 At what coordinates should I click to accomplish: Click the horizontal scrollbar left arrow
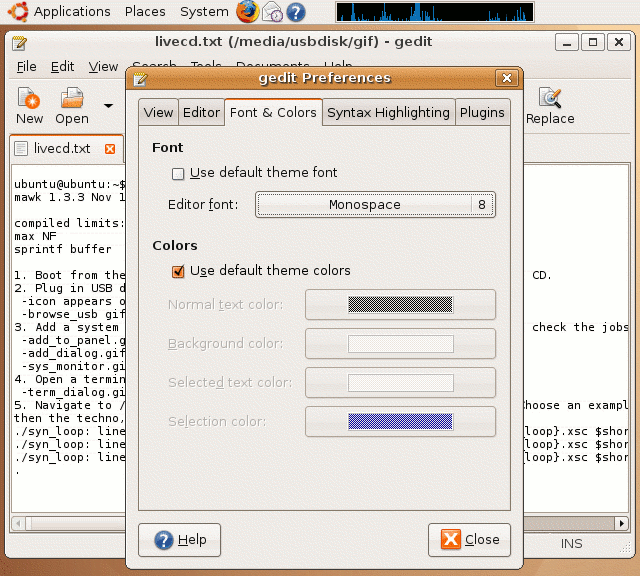tap(18, 523)
